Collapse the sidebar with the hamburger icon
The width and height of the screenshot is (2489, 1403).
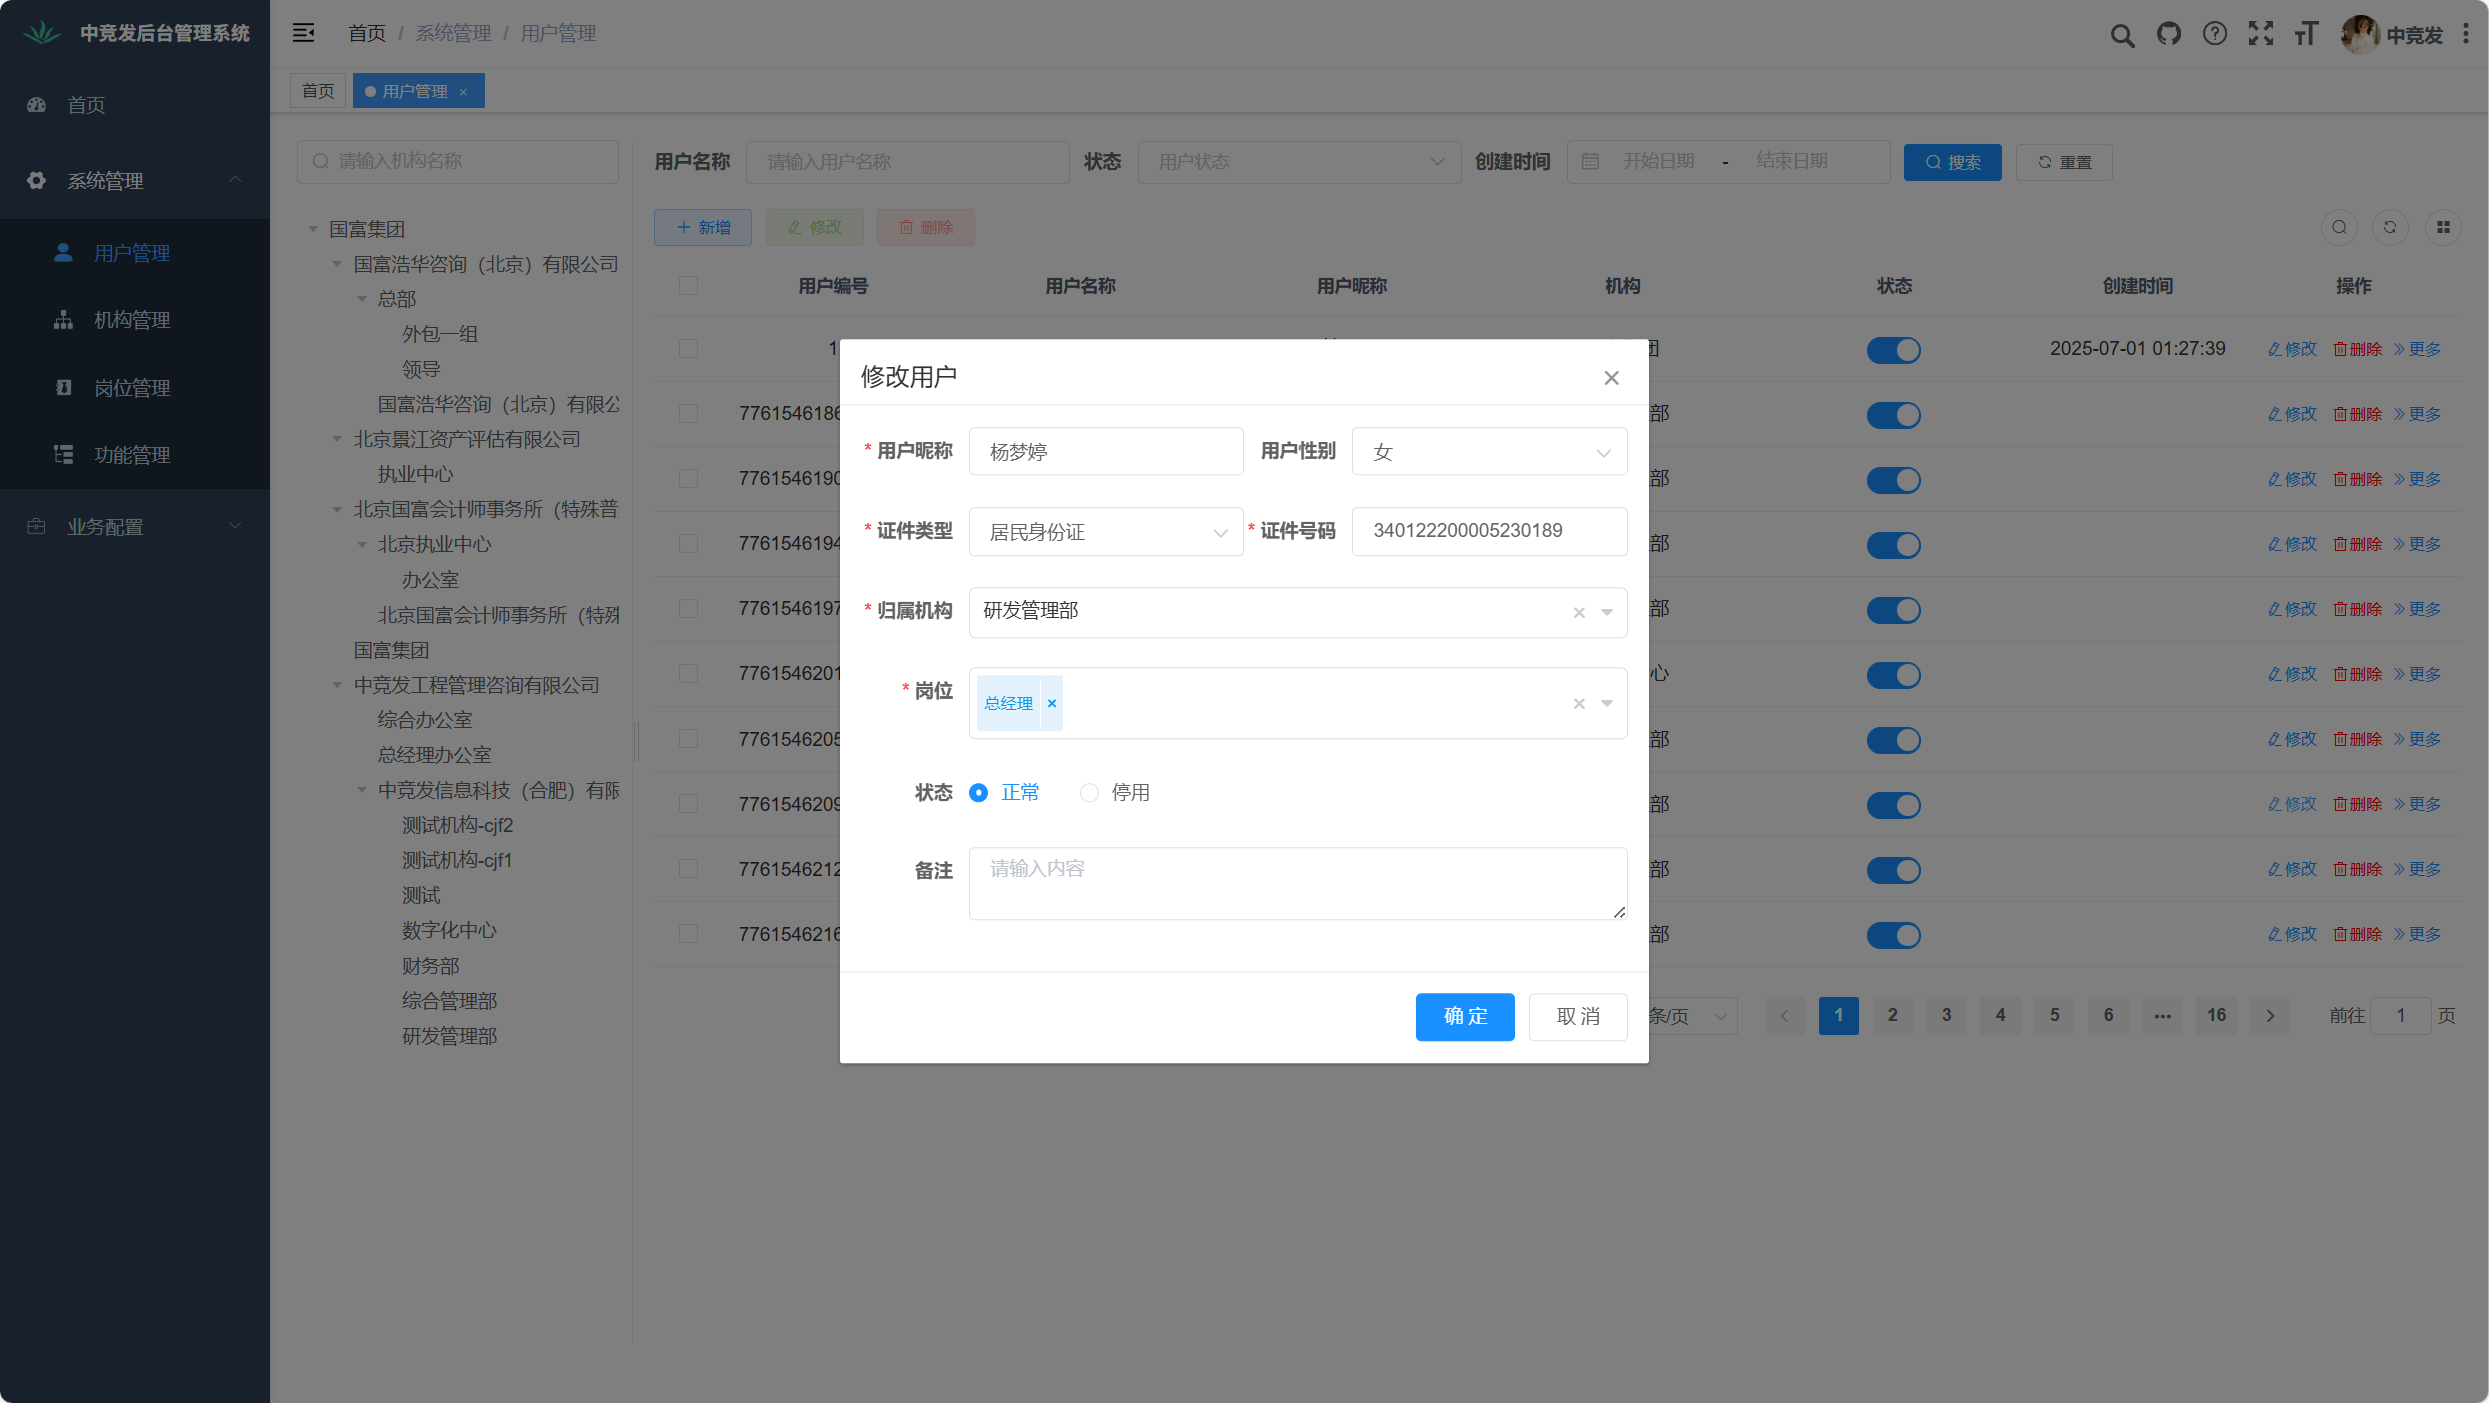(303, 33)
